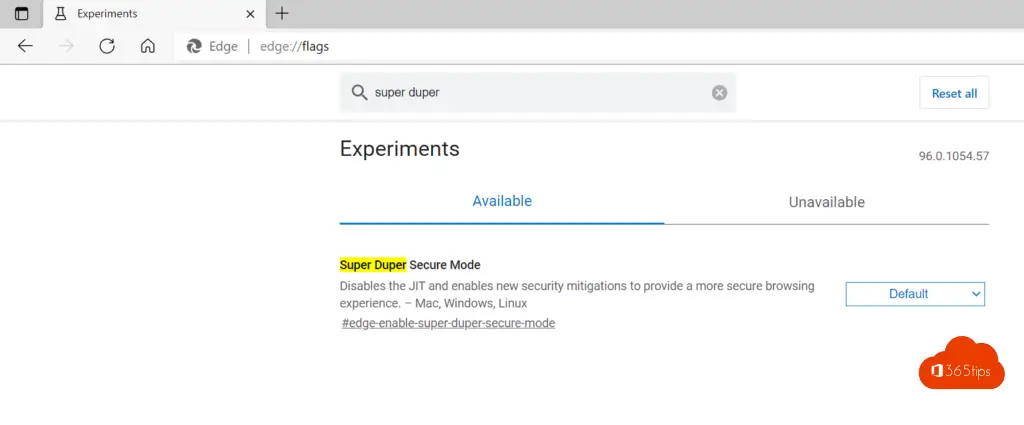Open the Default dropdown for Super Duper Secure Mode
This screenshot has width=1024, height=425.
(915, 294)
